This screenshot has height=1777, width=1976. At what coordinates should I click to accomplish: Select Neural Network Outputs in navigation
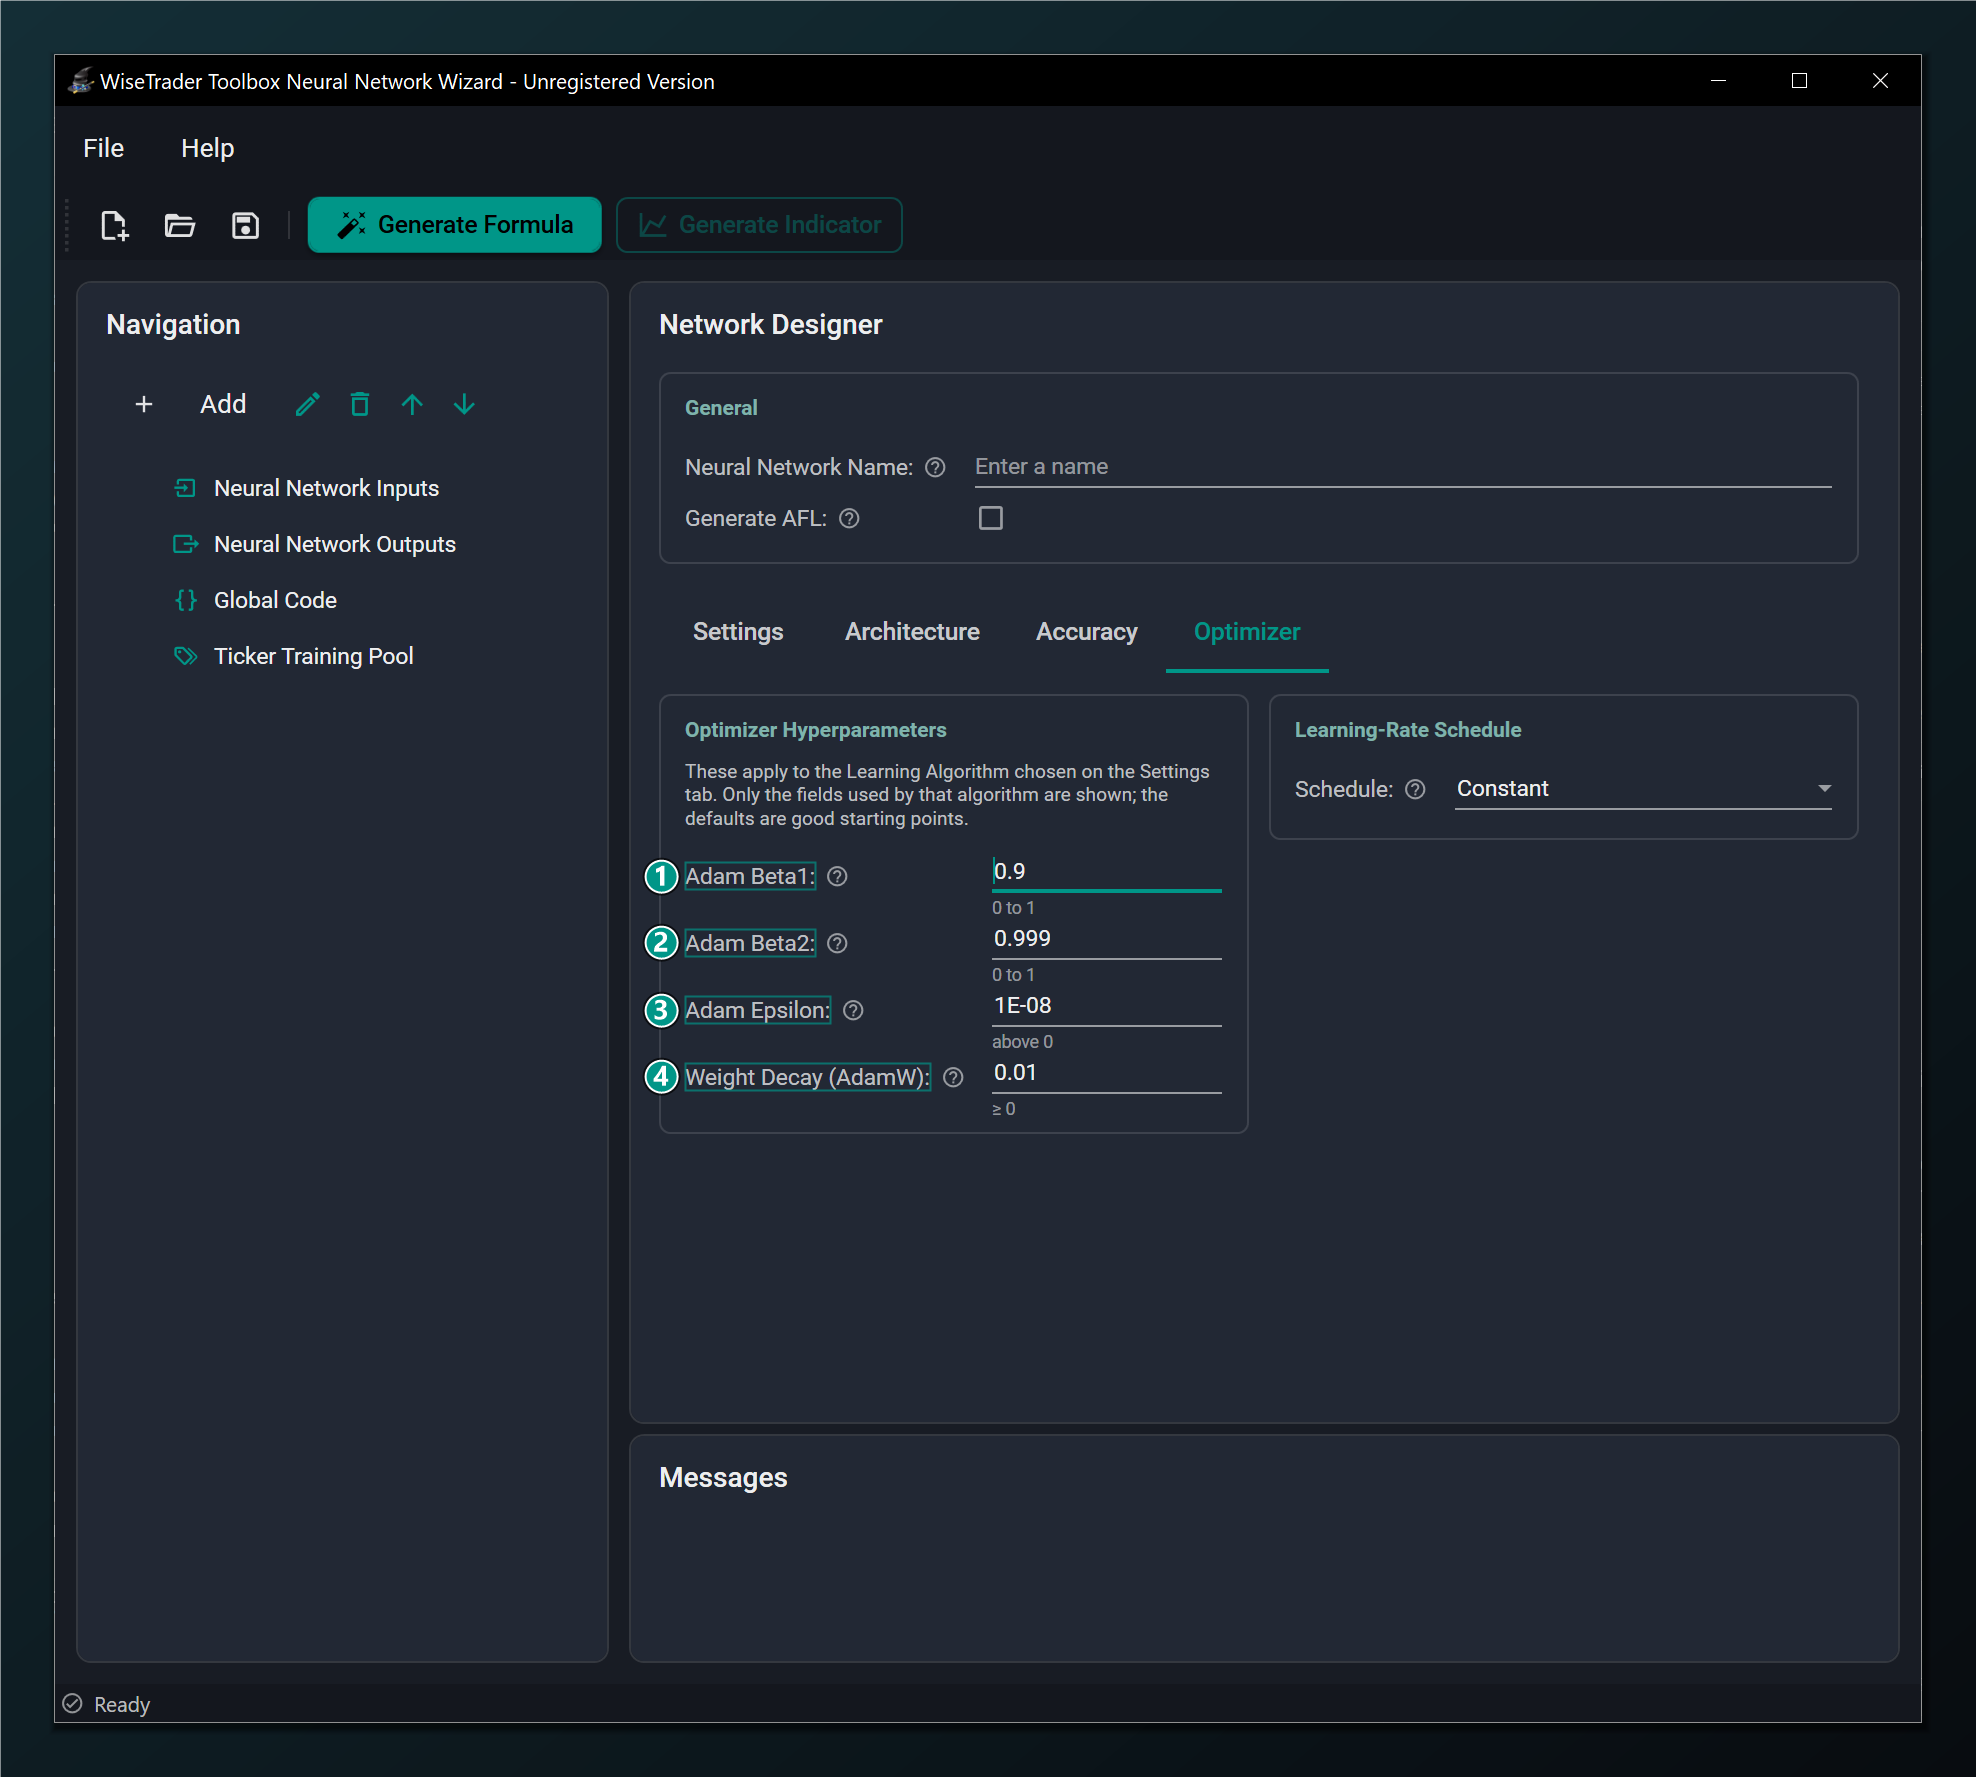coord(335,544)
